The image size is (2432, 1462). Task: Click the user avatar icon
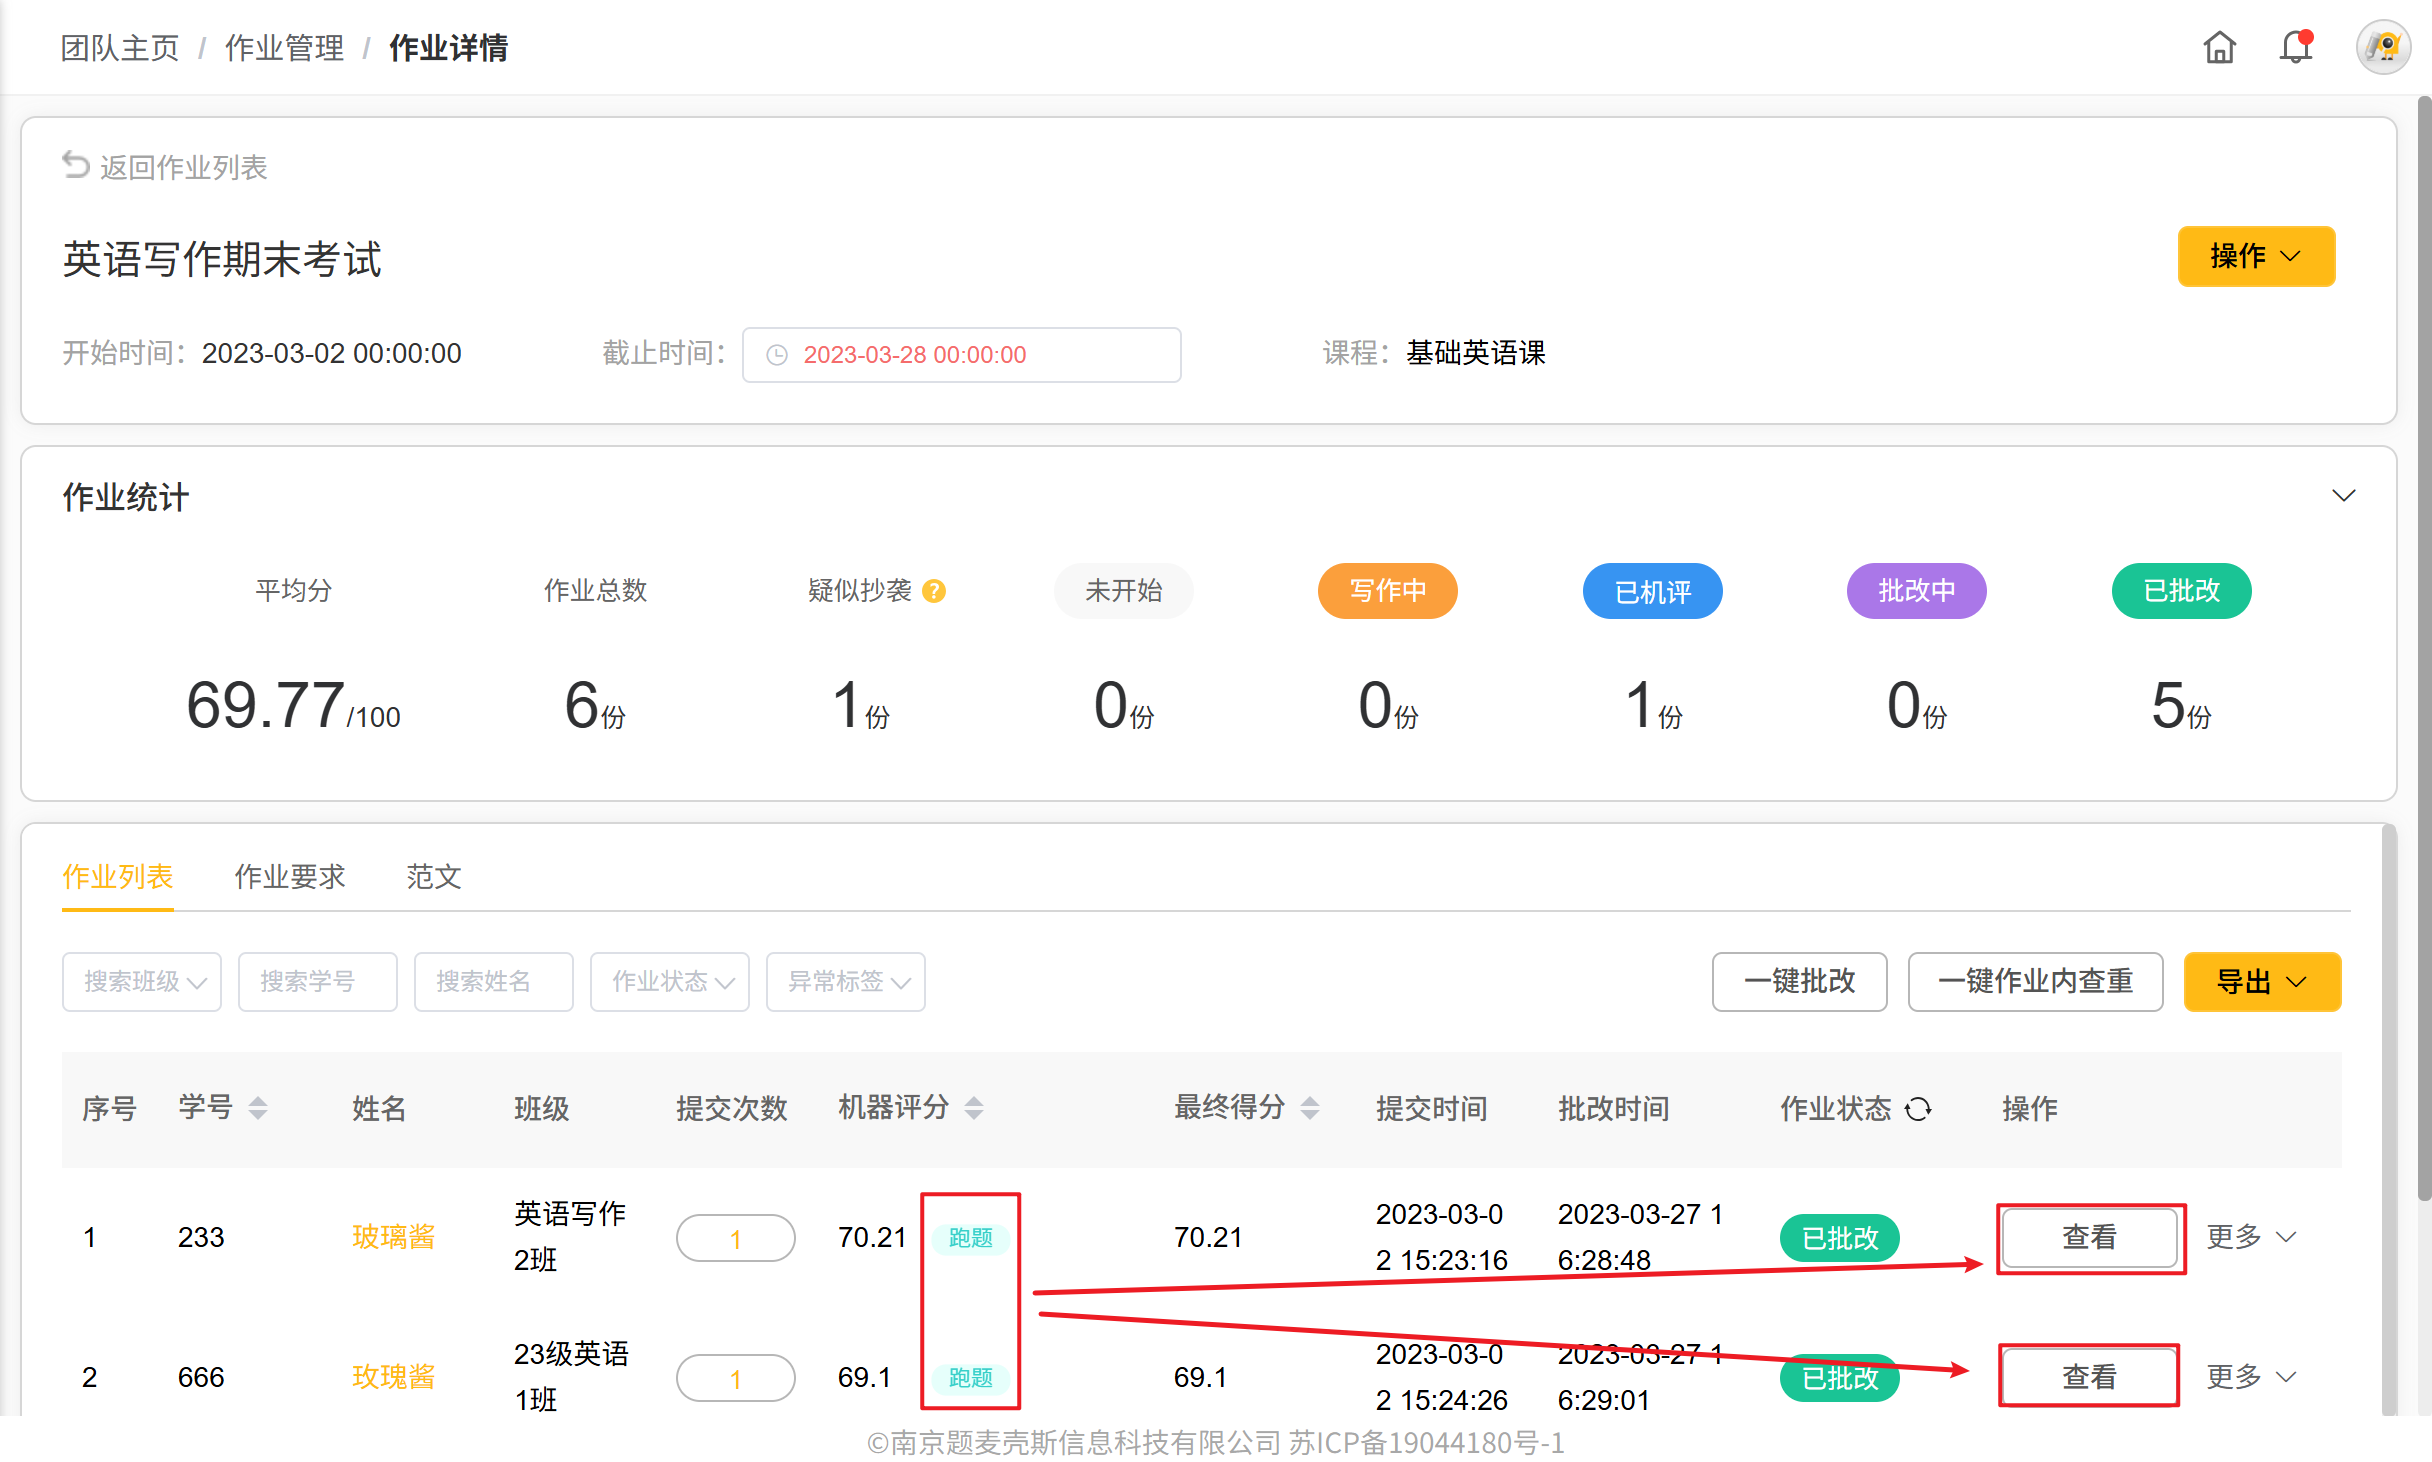pyautogui.click(x=2384, y=47)
